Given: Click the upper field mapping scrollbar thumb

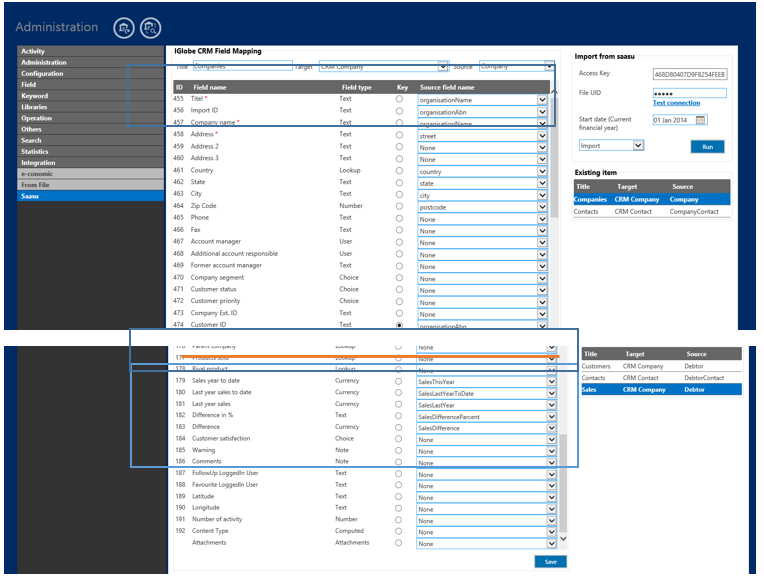Looking at the screenshot, I should 554,156.
